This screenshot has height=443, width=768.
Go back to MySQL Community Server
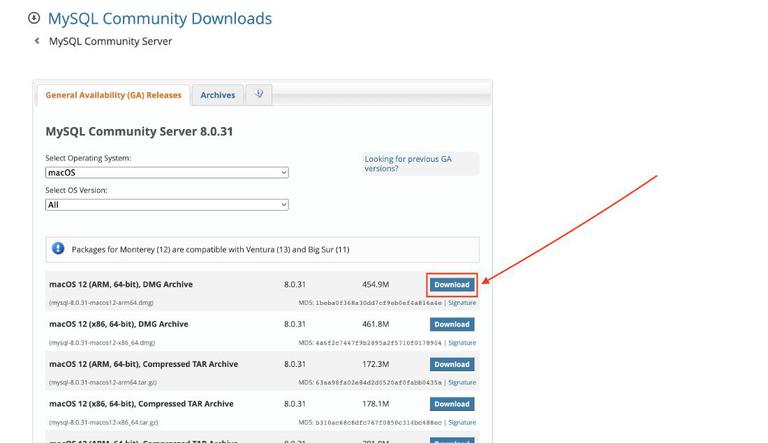pyautogui.click(x=110, y=42)
